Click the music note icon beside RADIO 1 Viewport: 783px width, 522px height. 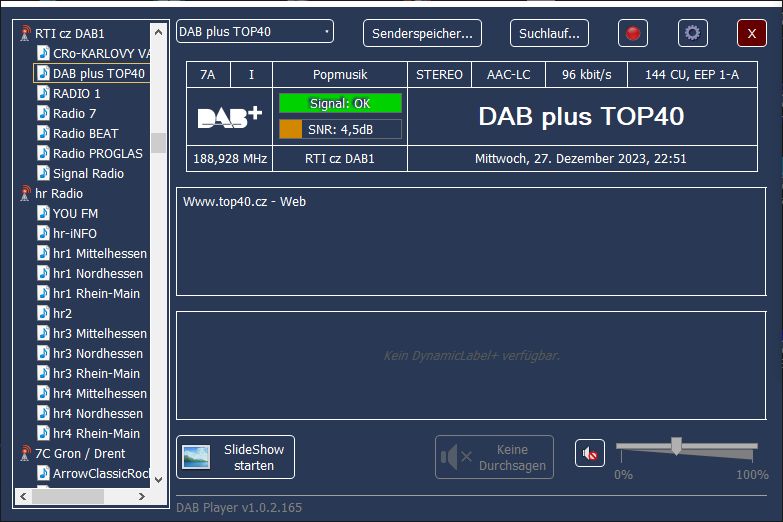pyautogui.click(x=43, y=93)
